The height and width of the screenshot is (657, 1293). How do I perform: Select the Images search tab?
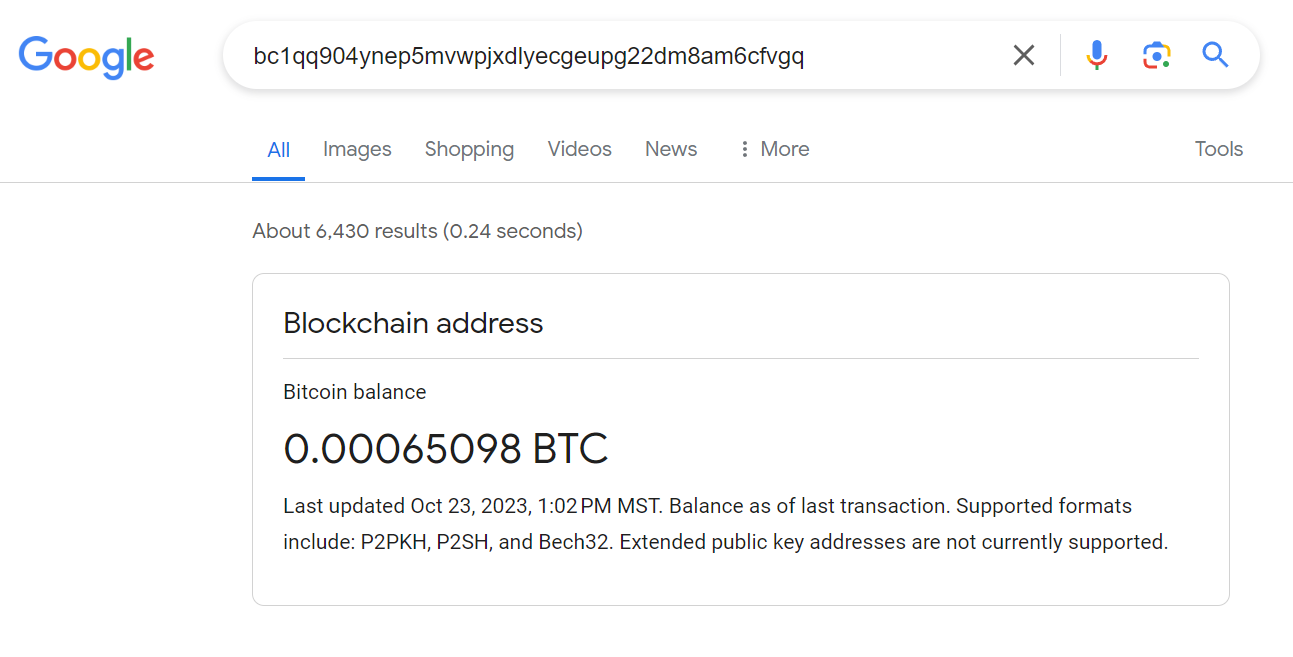(357, 148)
